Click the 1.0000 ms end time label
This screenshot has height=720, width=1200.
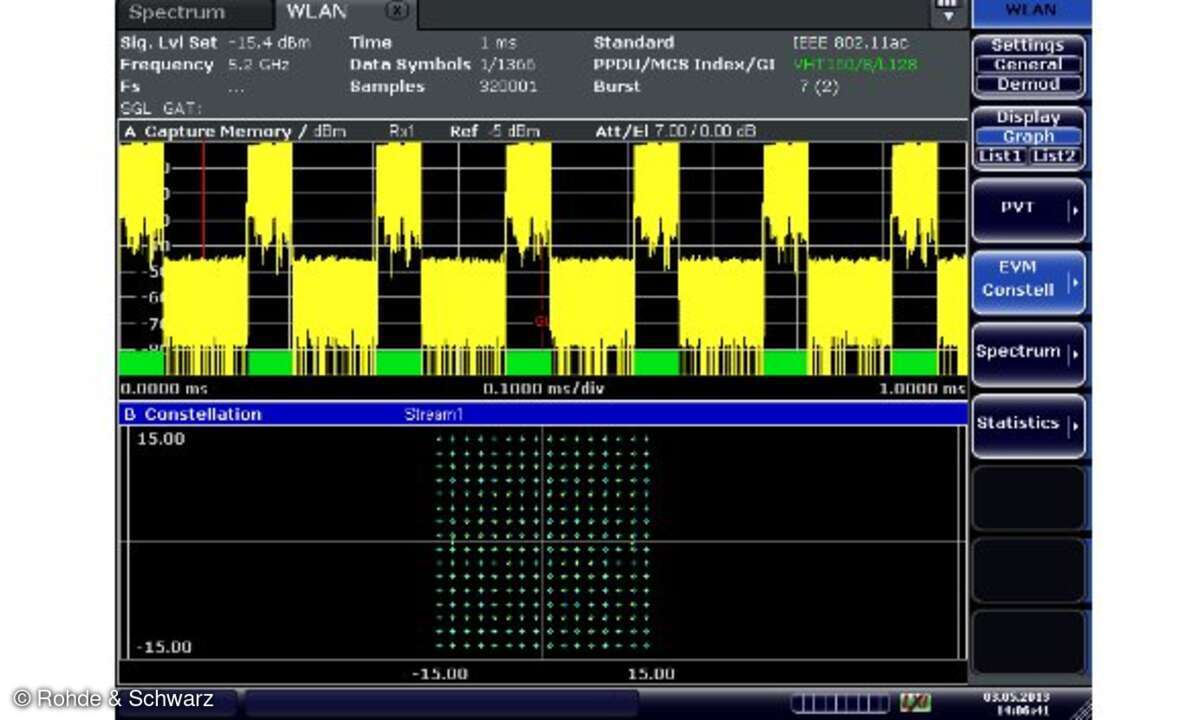tap(923, 388)
